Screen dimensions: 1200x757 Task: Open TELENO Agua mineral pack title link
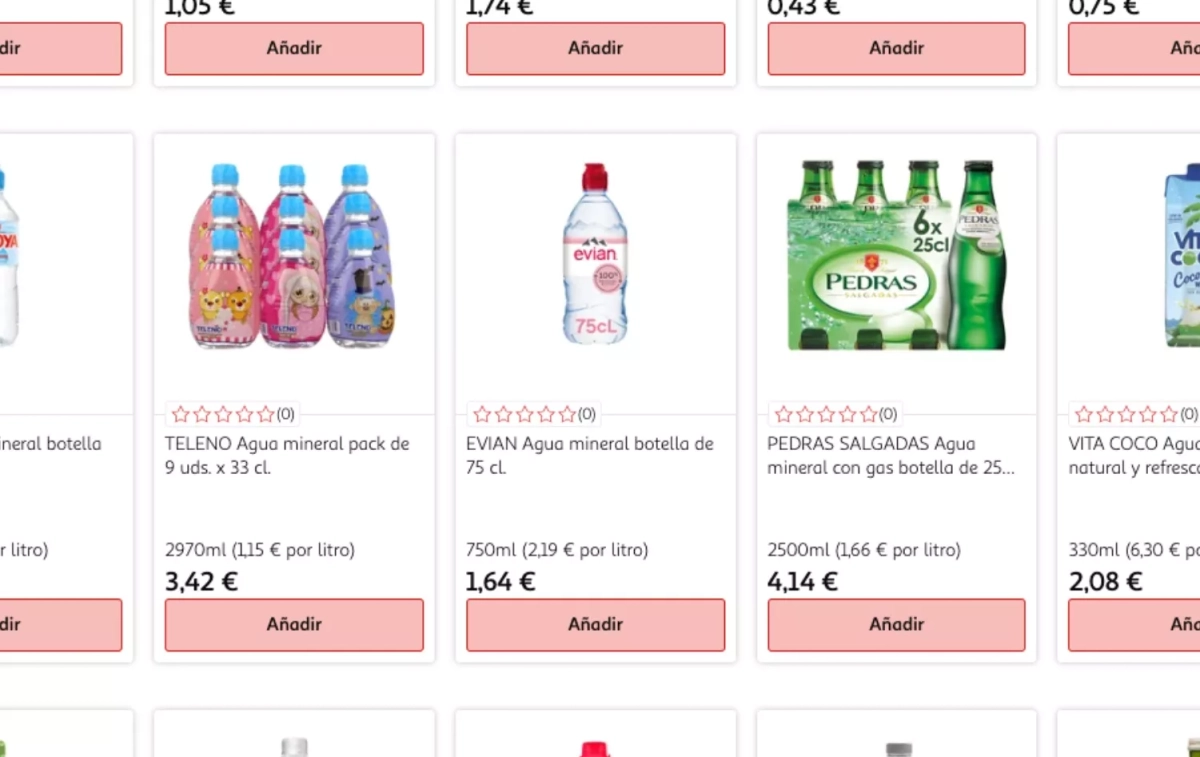click(x=287, y=455)
